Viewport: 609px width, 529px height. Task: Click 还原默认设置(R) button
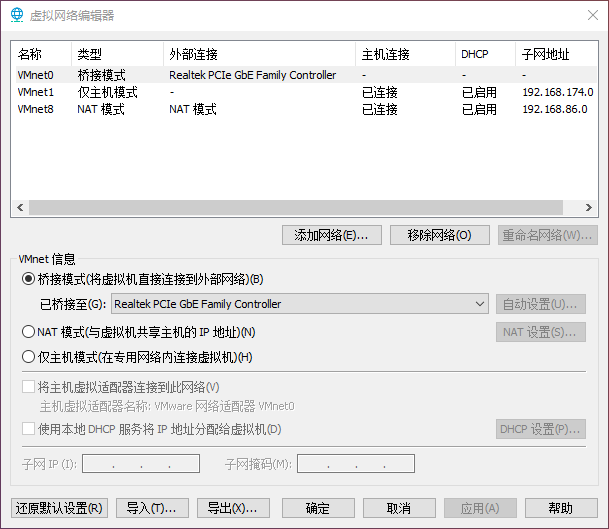pos(59,508)
